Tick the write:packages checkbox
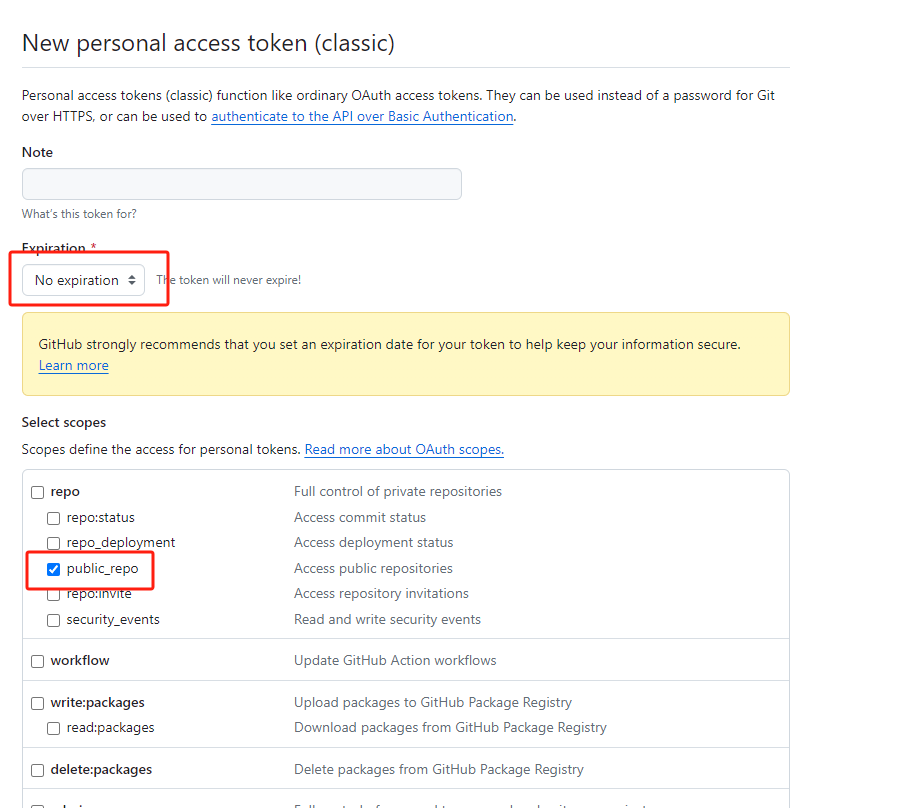This screenshot has height=808, width=917. pyautogui.click(x=38, y=703)
